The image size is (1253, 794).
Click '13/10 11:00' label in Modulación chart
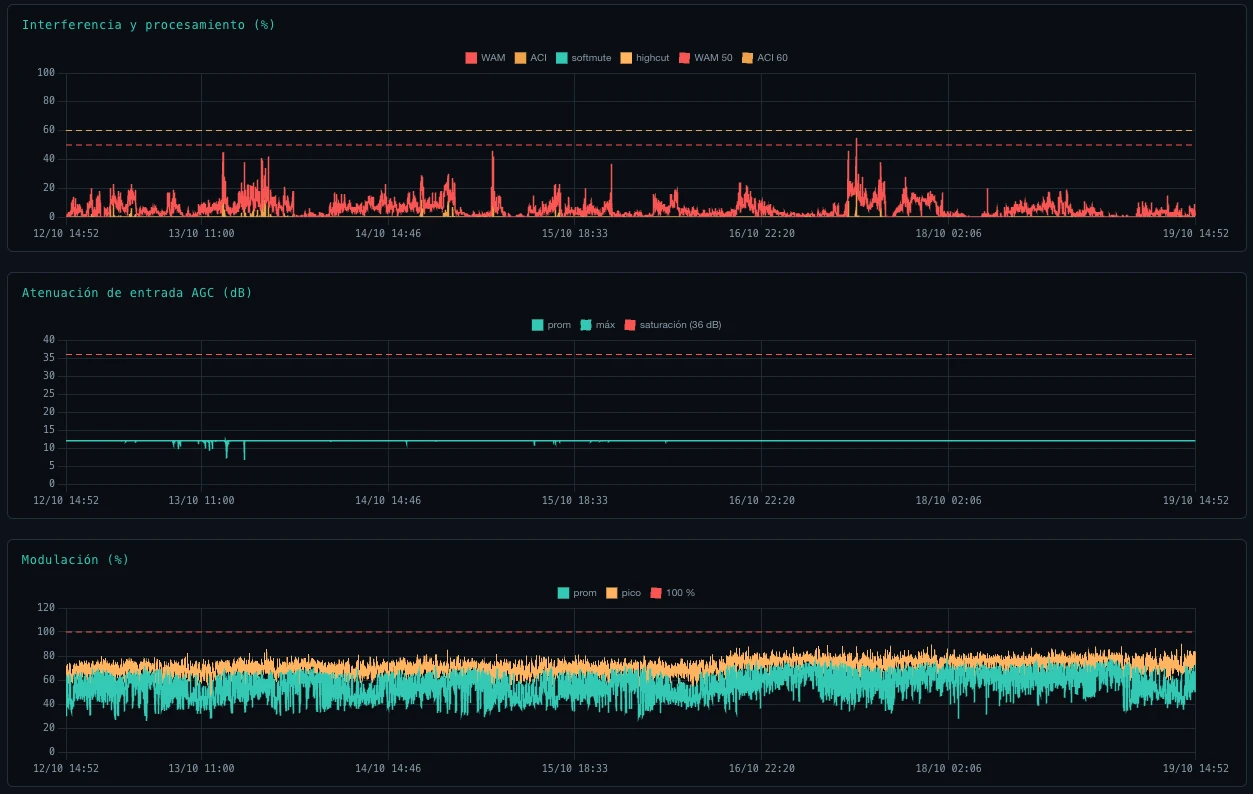pos(201,768)
